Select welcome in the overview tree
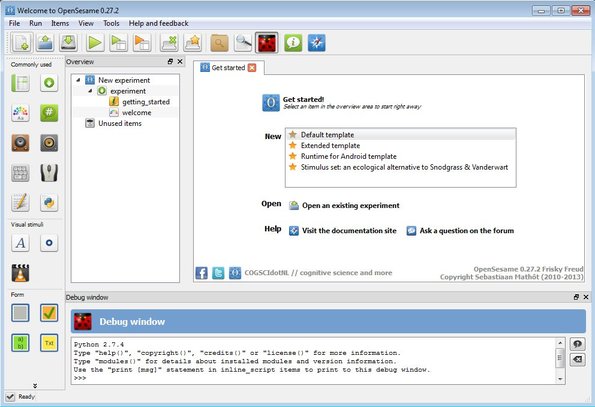The image size is (595, 407). [x=136, y=113]
